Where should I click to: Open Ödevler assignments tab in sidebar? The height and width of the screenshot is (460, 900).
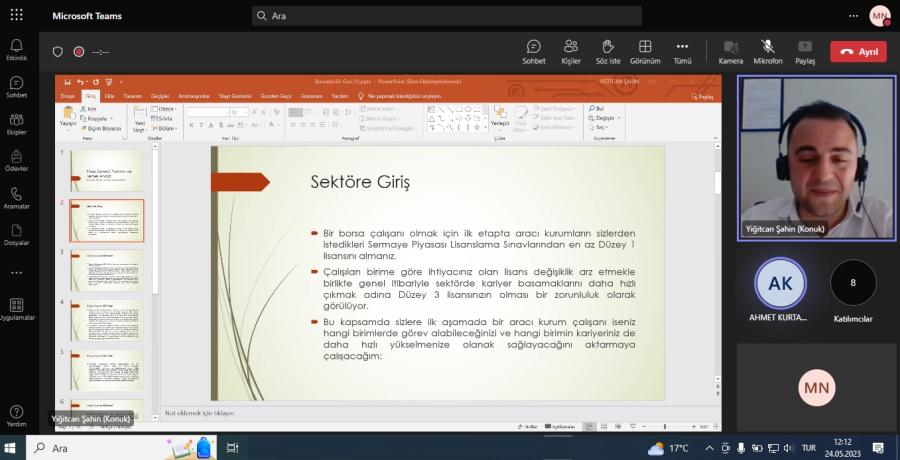click(x=16, y=161)
